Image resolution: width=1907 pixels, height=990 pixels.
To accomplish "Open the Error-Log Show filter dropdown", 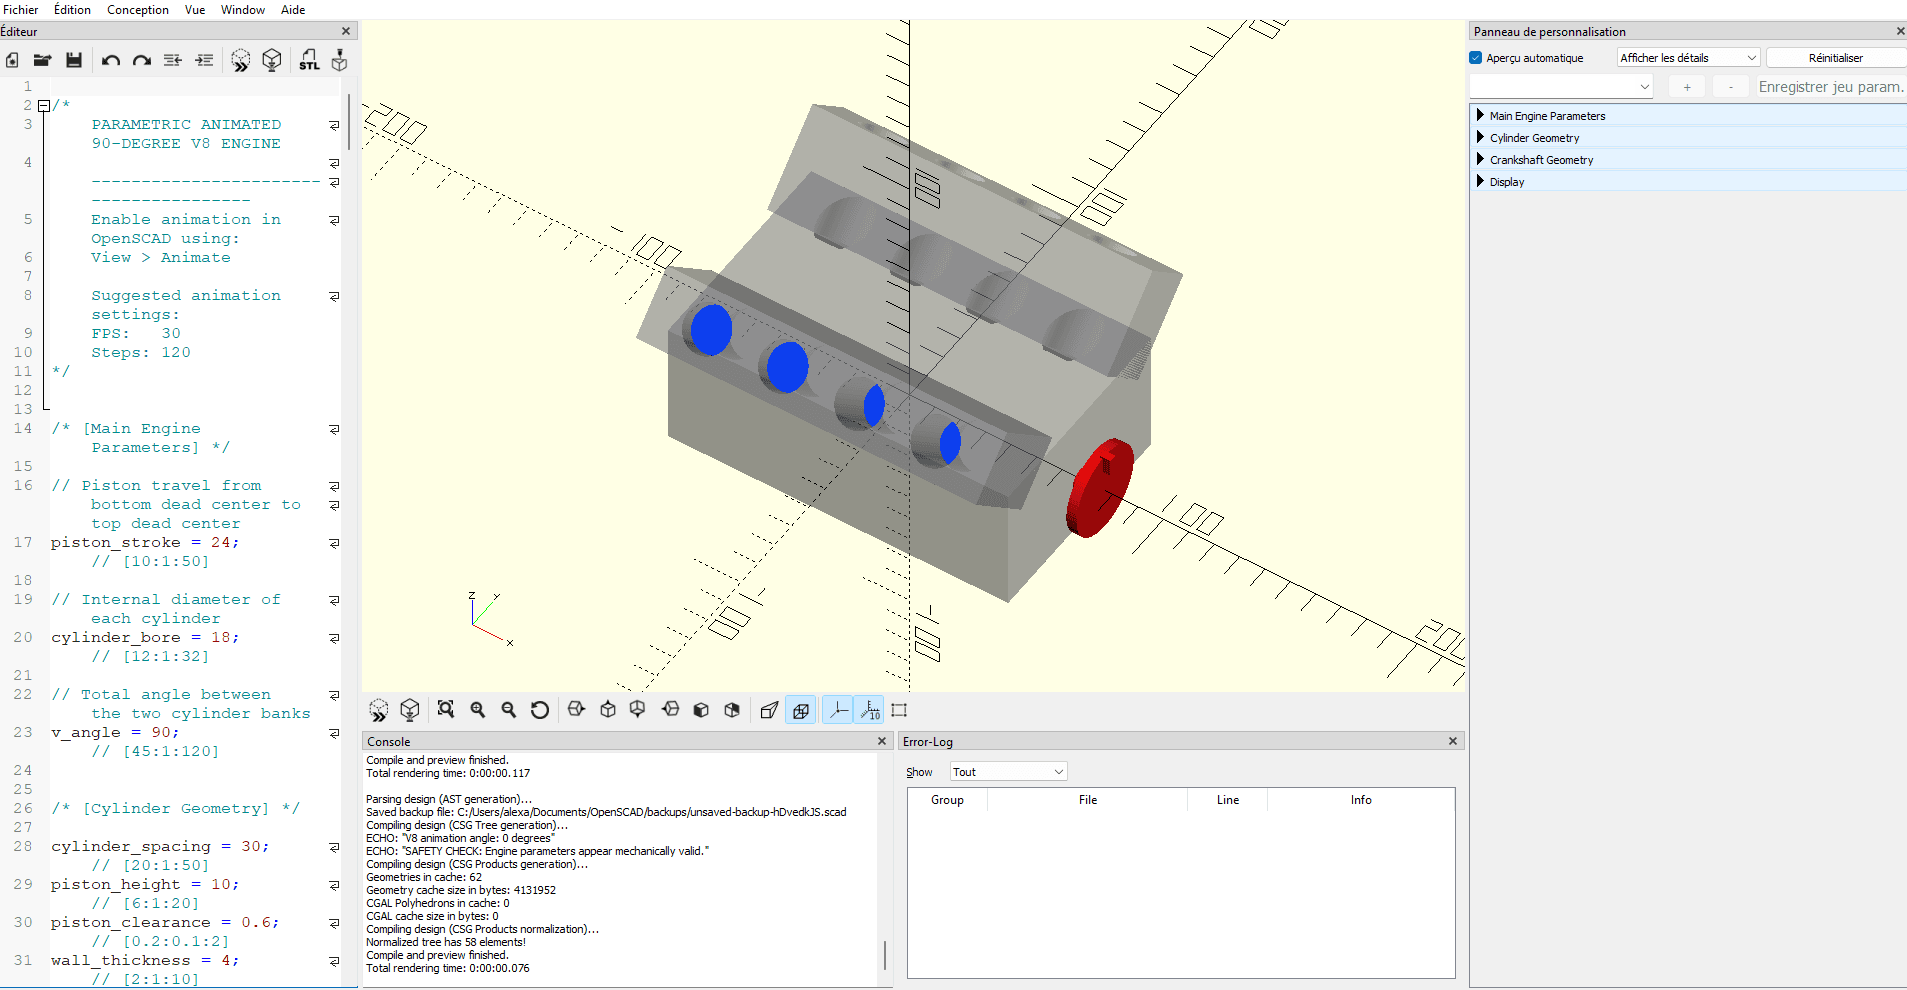I will click(x=1008, y=772).
